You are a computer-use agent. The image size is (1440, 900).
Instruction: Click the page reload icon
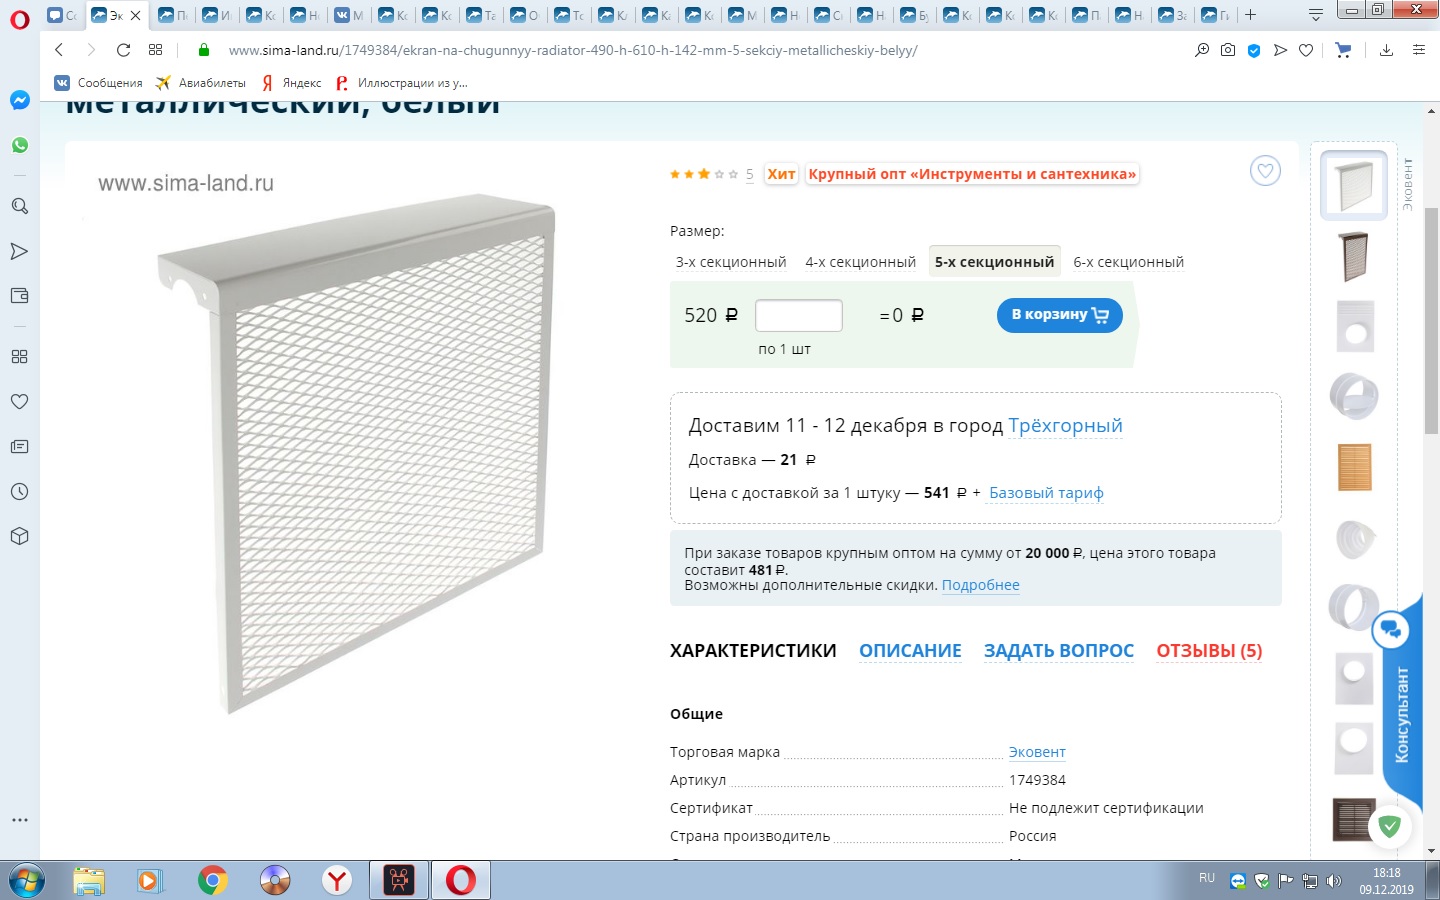pyautogui.click(x=123, y=50)
